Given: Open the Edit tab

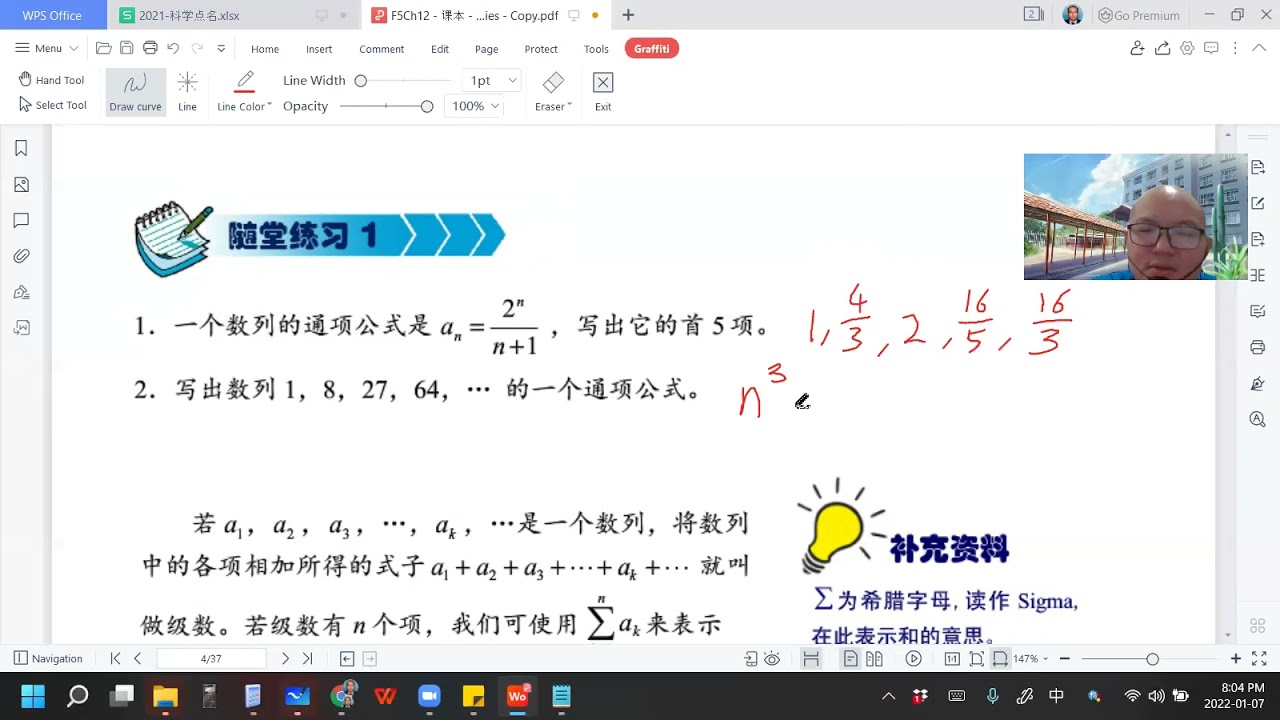Looking at the screenshot, I should pyautogui.click(x=440, y=49).
